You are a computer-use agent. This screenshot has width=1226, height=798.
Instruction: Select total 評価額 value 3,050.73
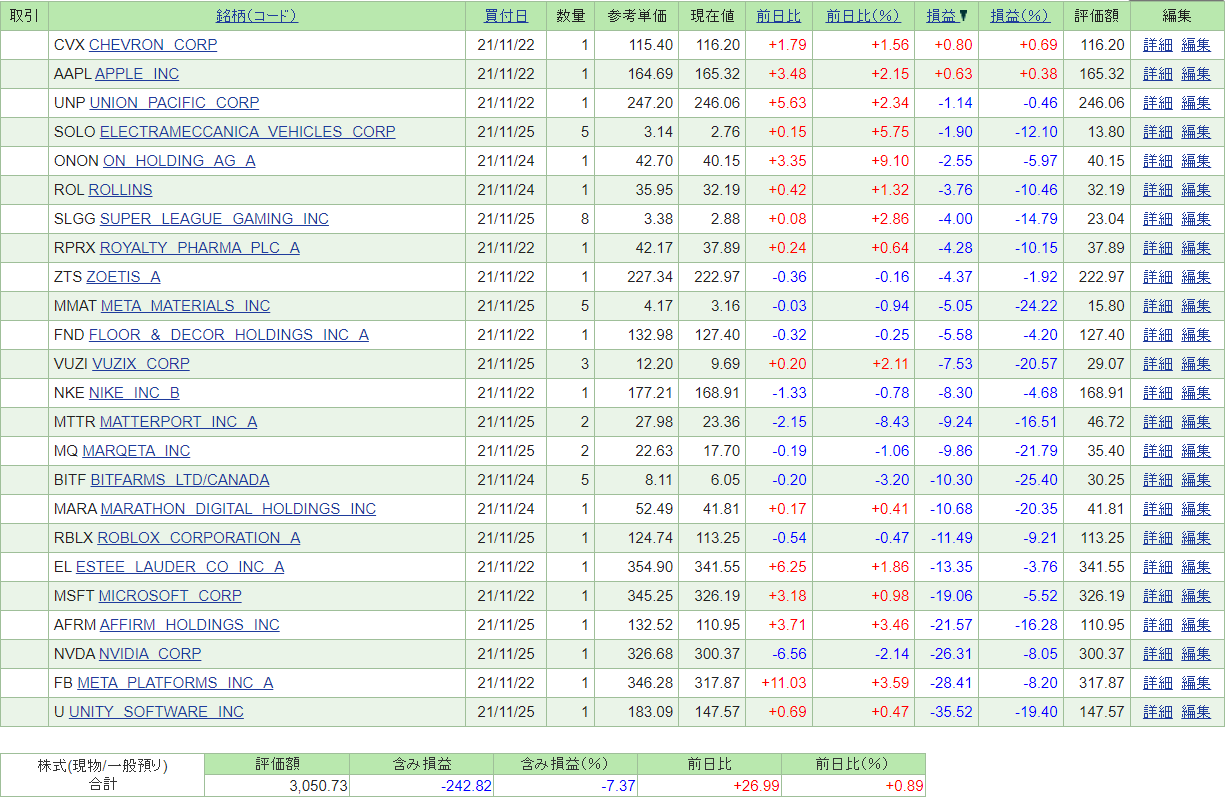pos(319,786)
